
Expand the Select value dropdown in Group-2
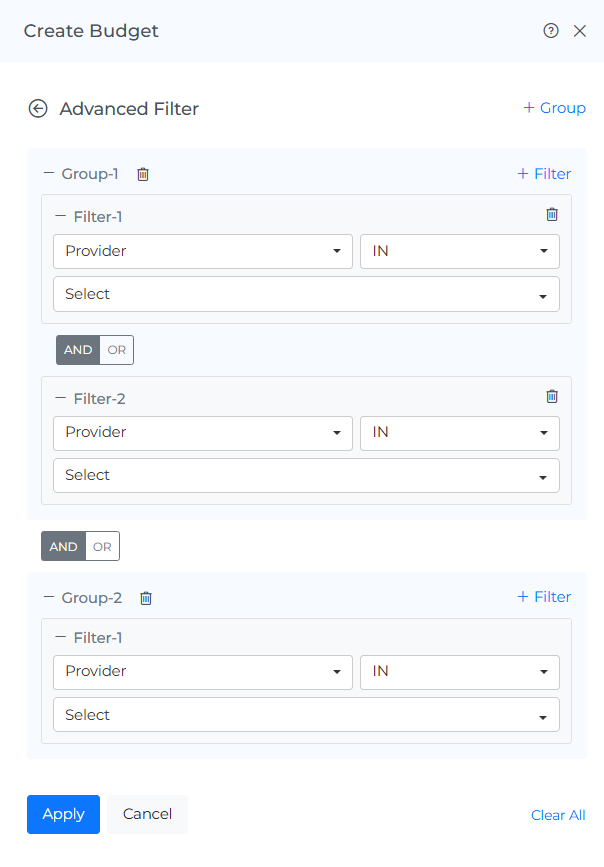306,715
